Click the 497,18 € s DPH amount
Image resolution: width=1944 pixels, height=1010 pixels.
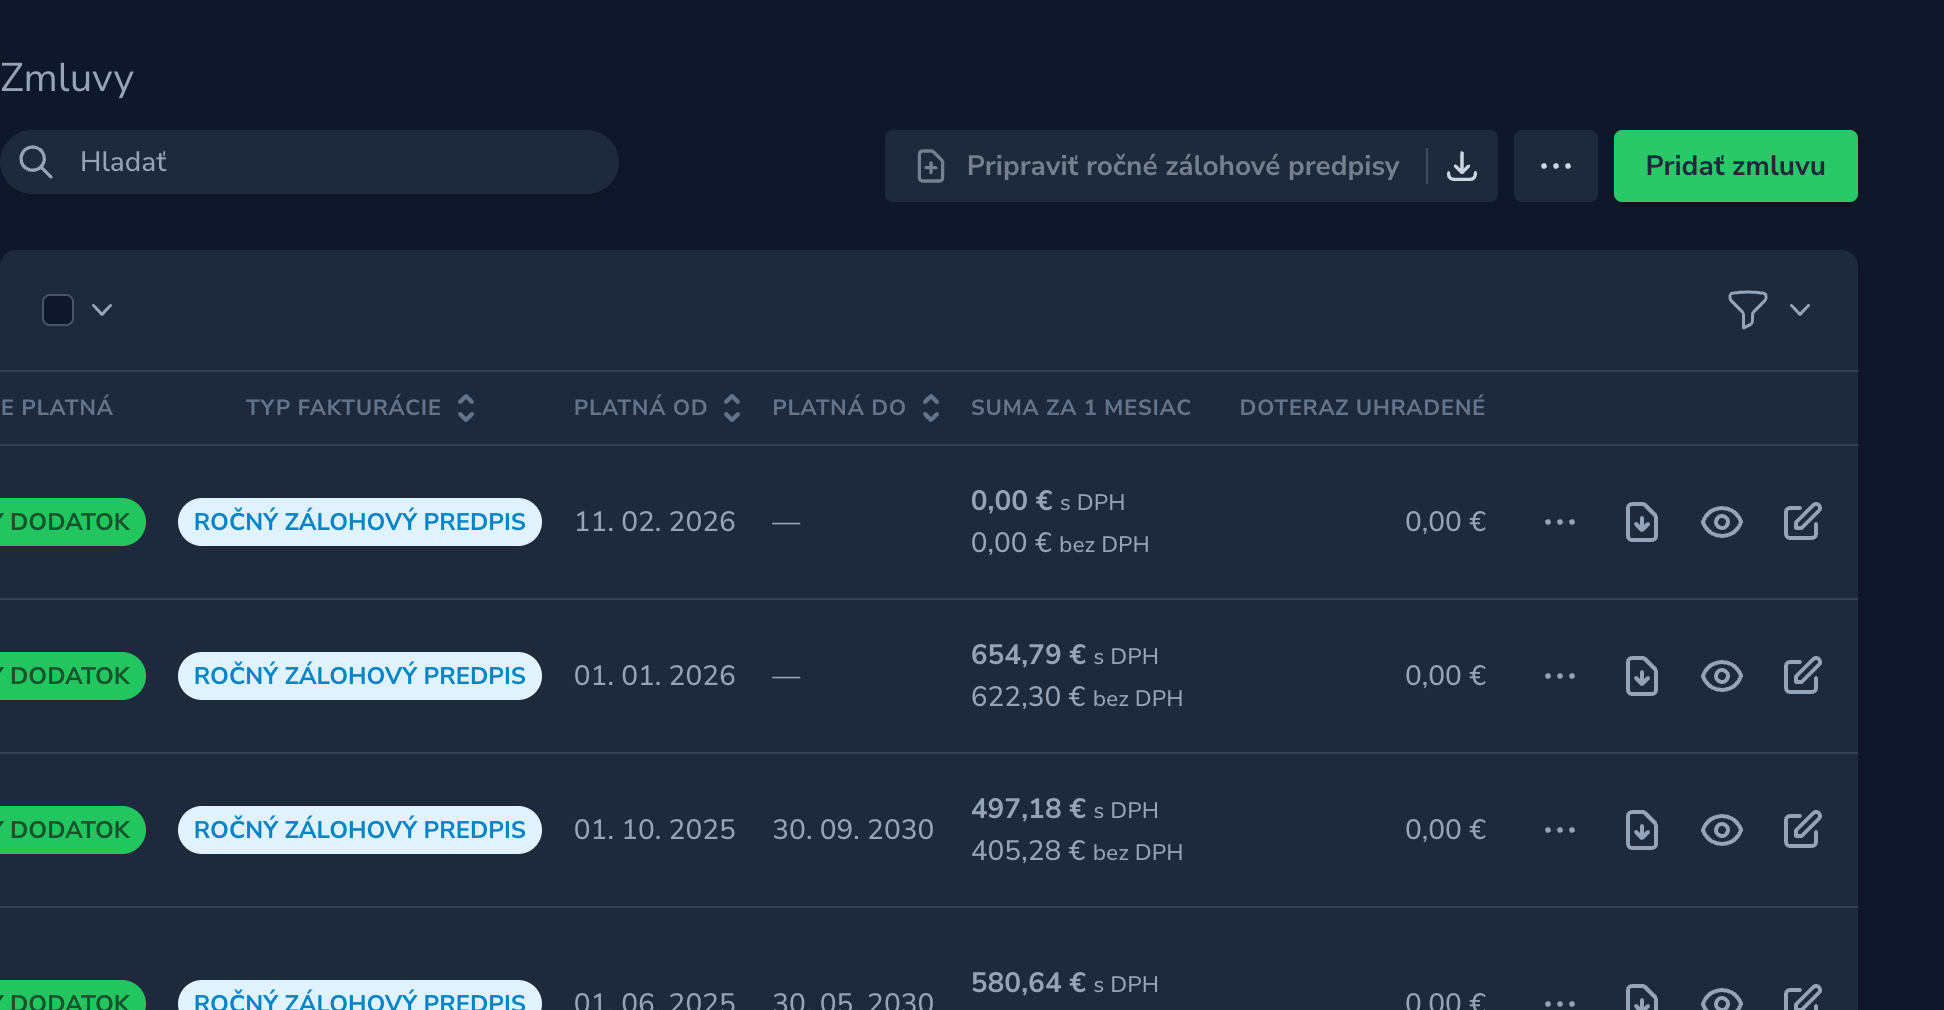[x=1064, y=809]
